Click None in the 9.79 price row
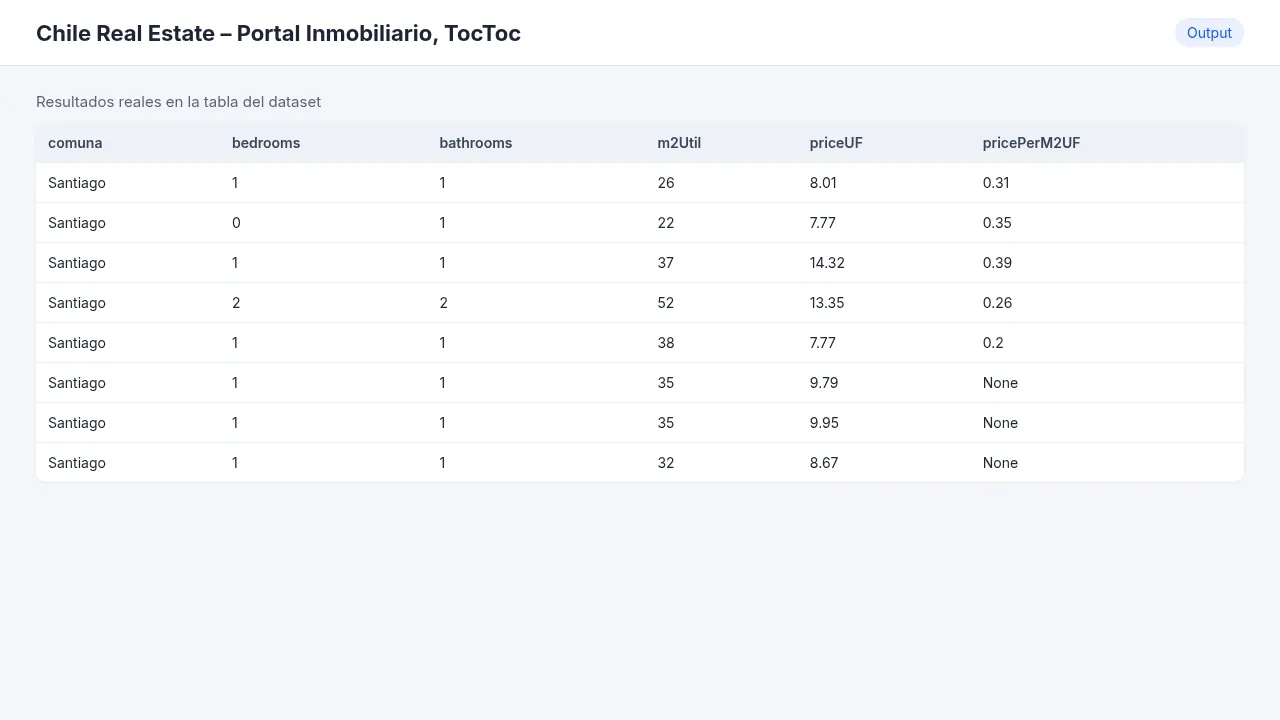Viewport: 1280px width, 720px height. click(1000, 383)
